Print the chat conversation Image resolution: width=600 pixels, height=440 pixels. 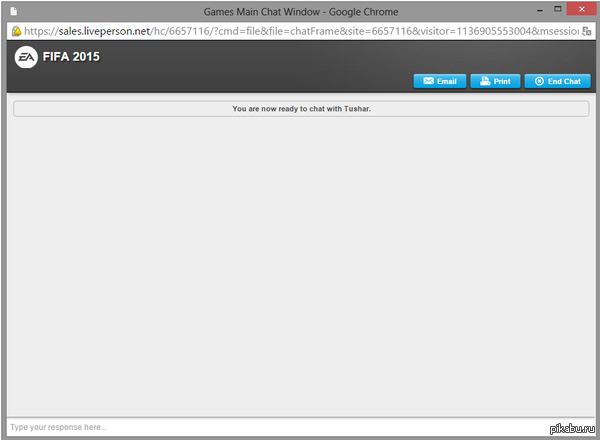click(x=494, y=81)
